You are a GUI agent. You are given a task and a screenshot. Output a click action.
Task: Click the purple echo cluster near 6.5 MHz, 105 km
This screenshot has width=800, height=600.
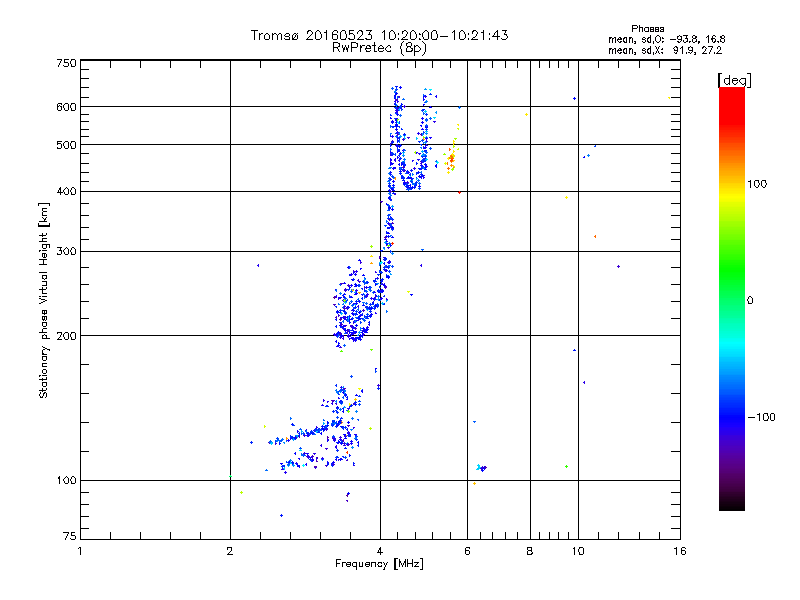(x=482, y=468)
